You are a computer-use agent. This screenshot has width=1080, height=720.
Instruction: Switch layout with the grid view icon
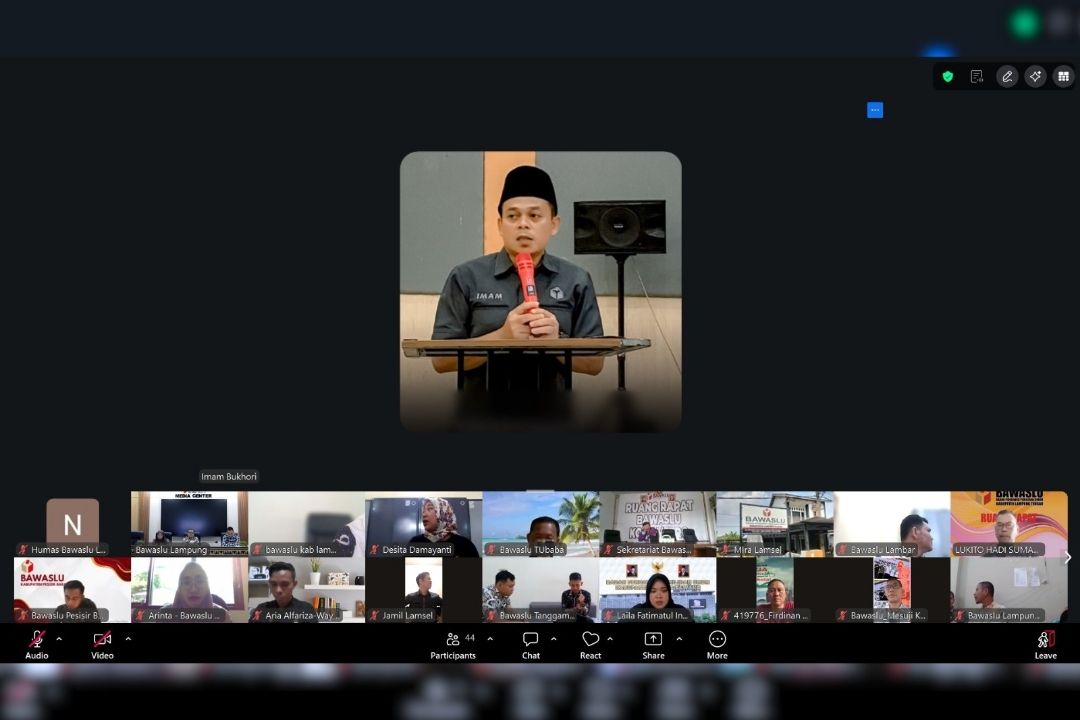pos(1063,76)
